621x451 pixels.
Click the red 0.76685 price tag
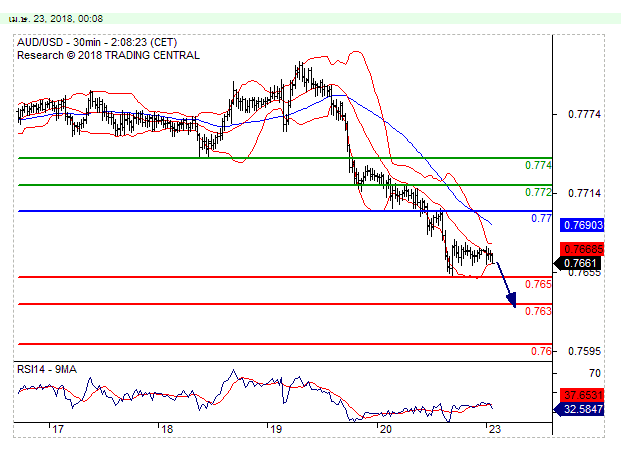click(x=582, y=249)
